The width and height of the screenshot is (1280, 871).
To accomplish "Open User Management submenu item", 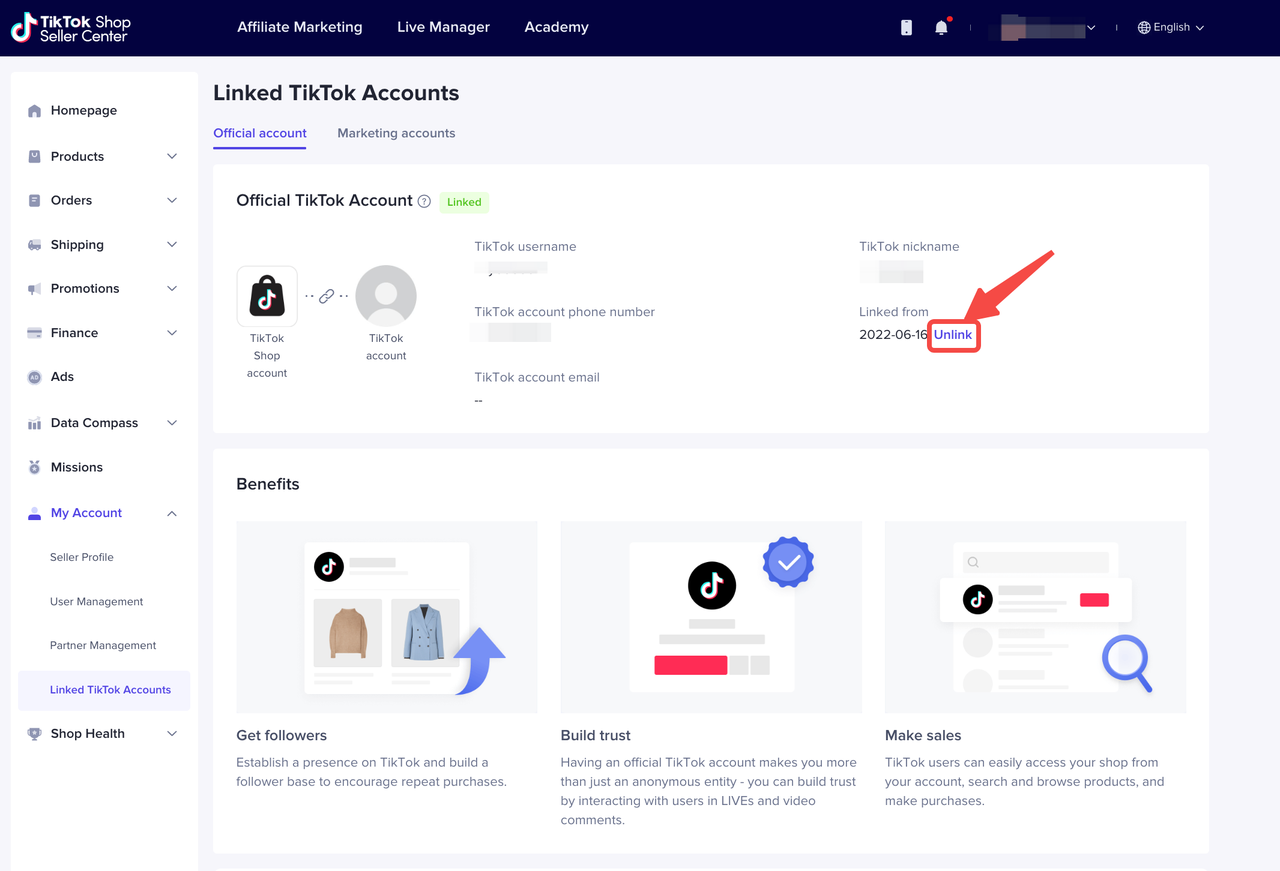I will [x=97, y=602].
